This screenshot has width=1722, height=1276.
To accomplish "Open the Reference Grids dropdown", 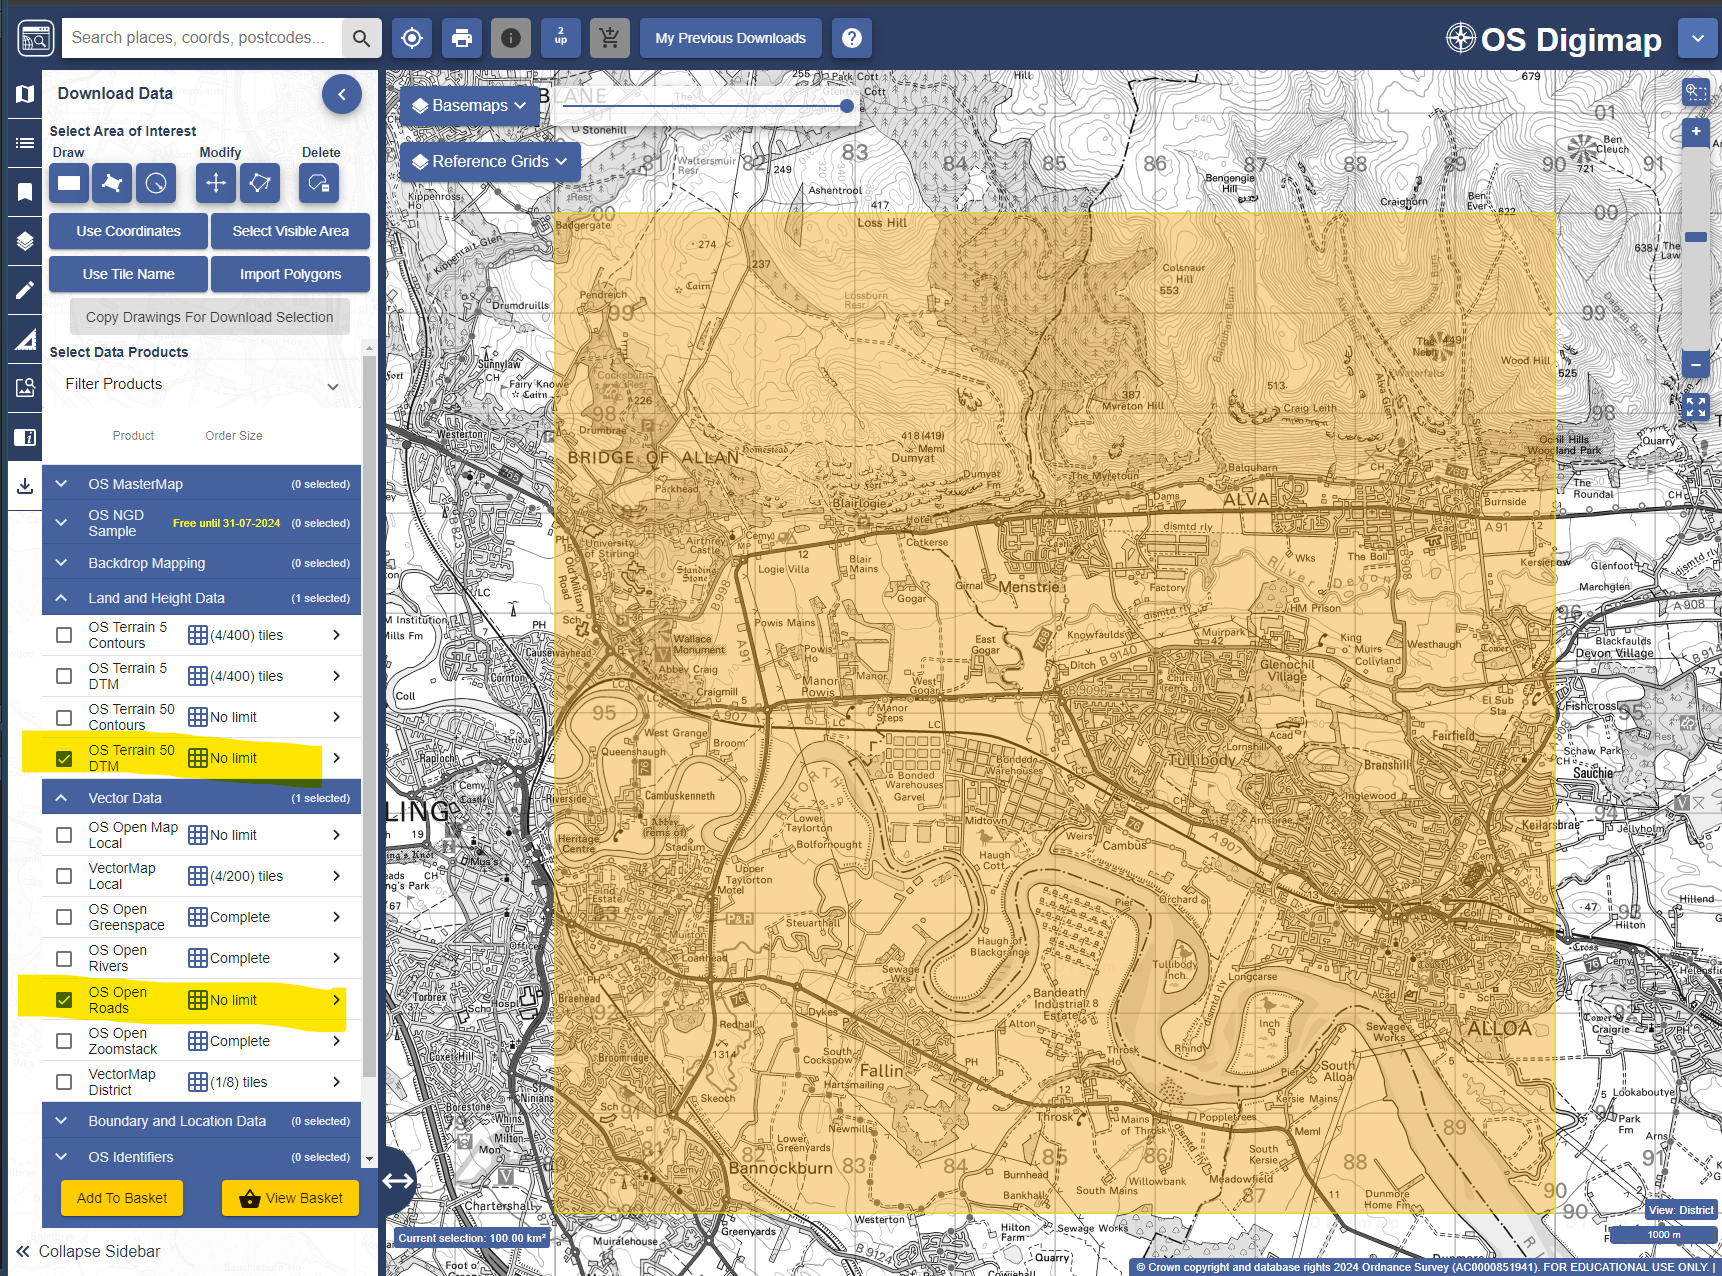I will click(x=490, y=161).
